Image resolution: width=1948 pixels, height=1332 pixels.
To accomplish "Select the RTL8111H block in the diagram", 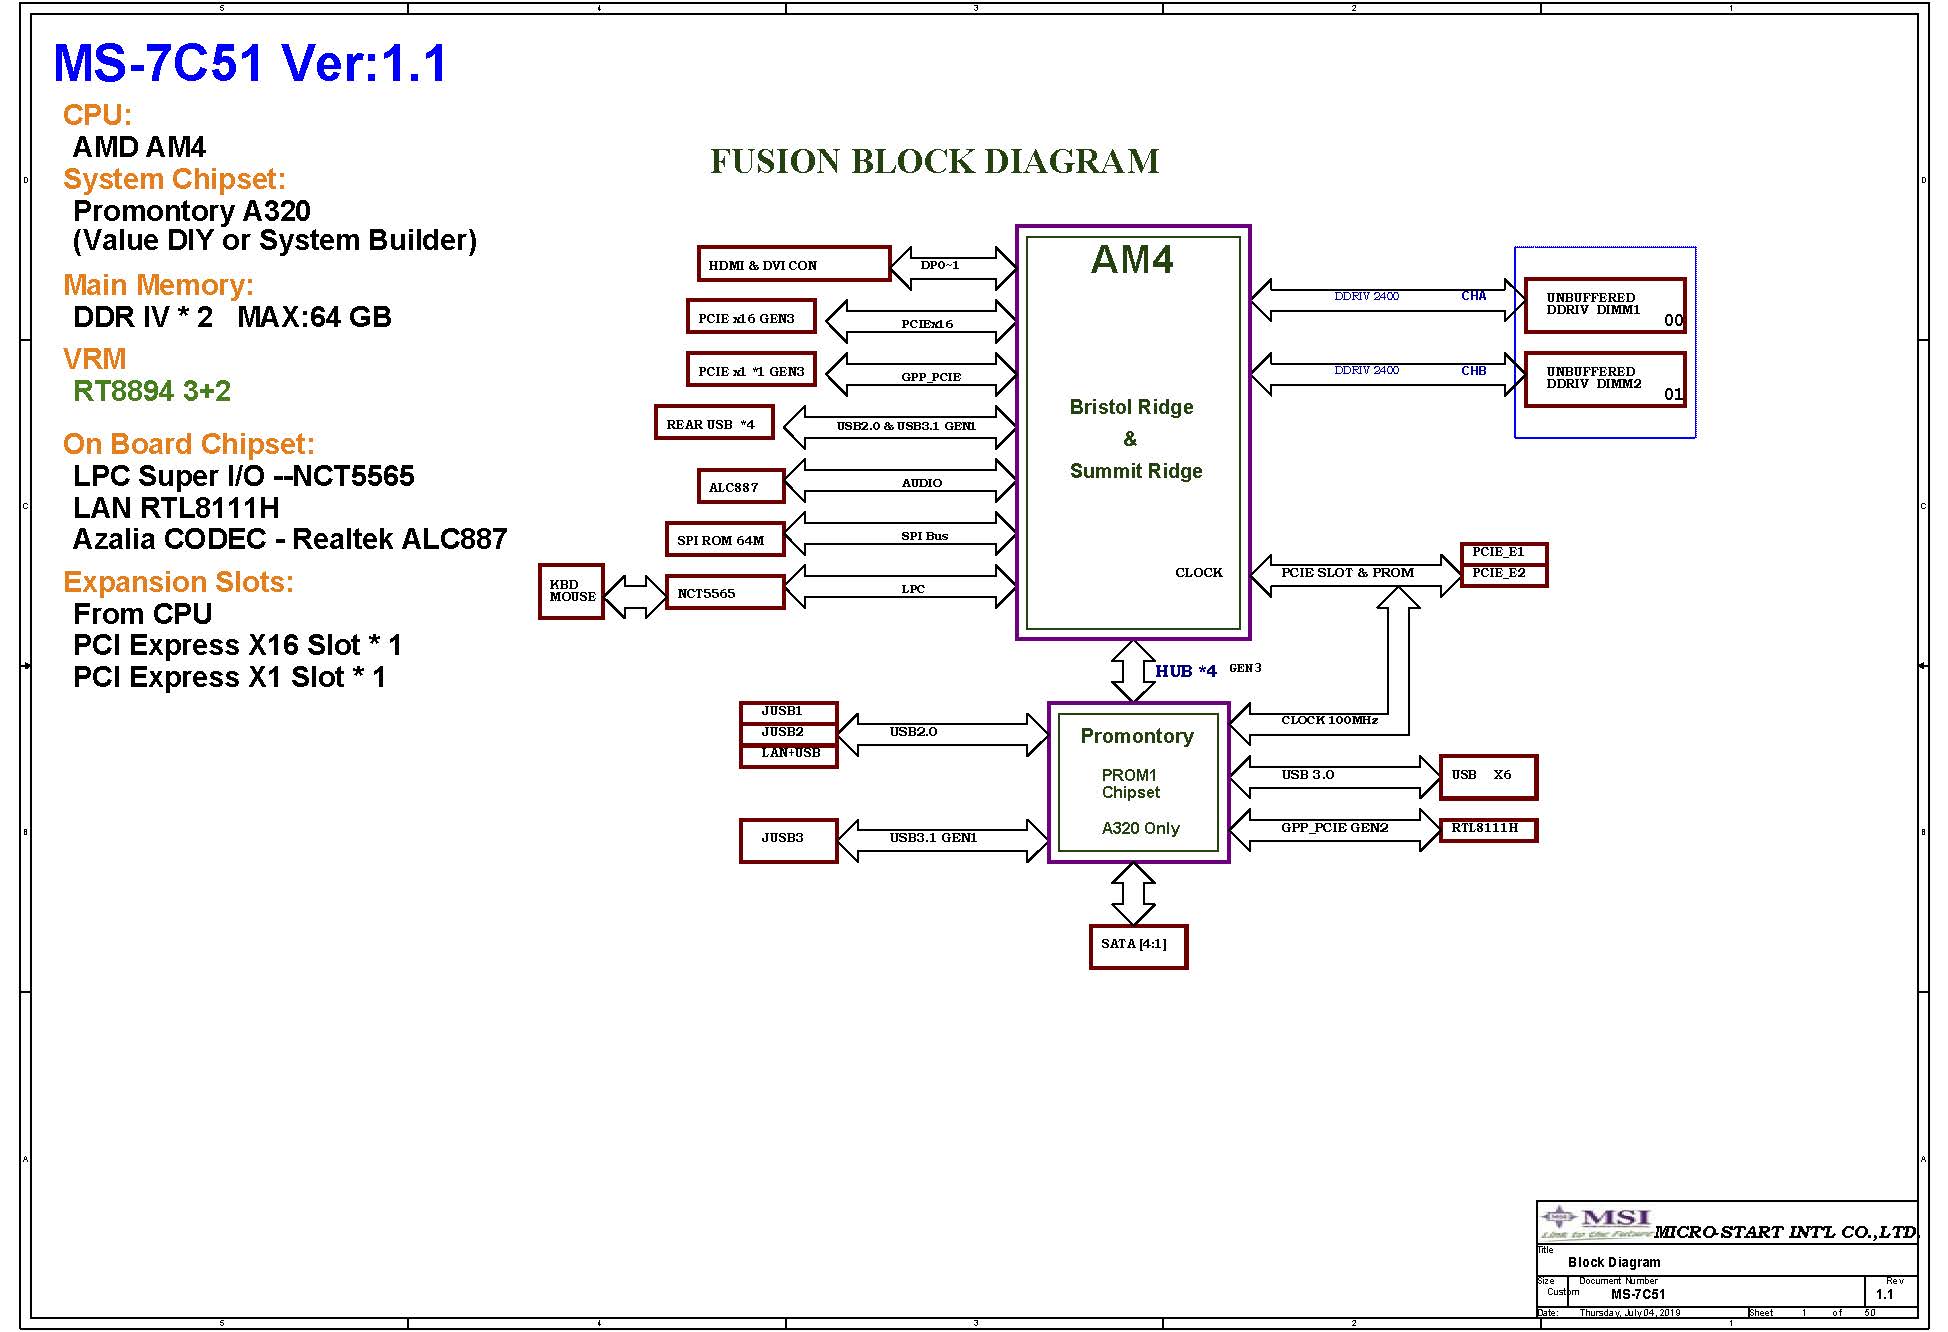I will pos(1488,829).
